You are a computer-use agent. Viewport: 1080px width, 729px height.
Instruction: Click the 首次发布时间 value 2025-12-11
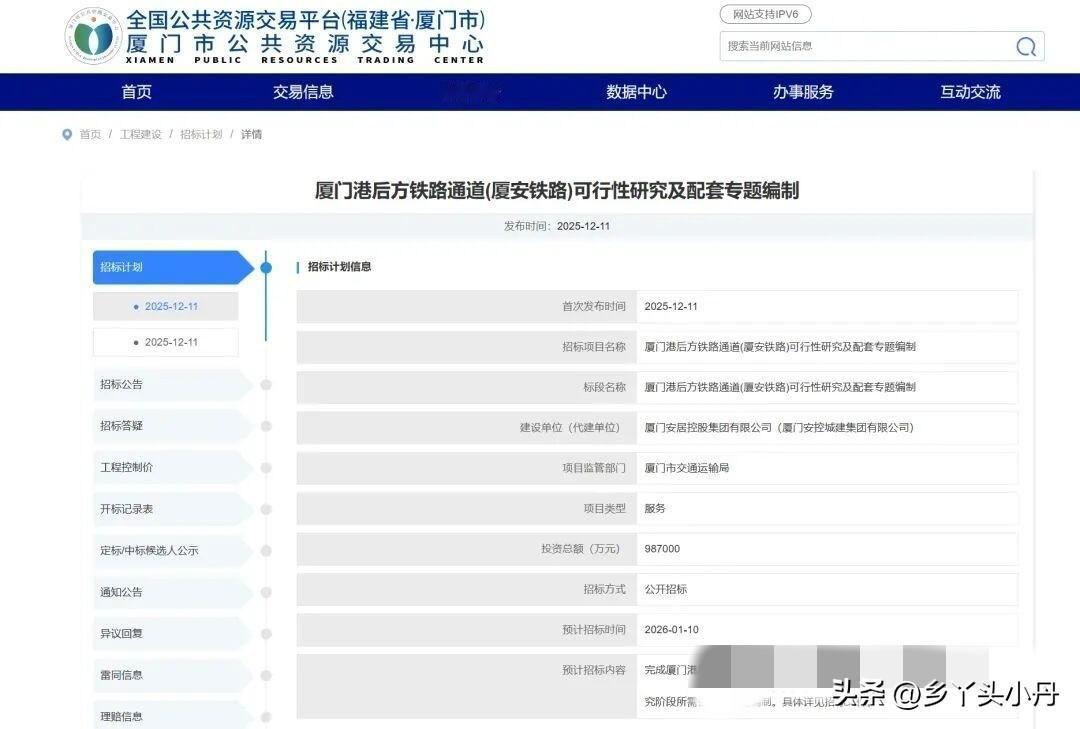[x=671, y=306]
